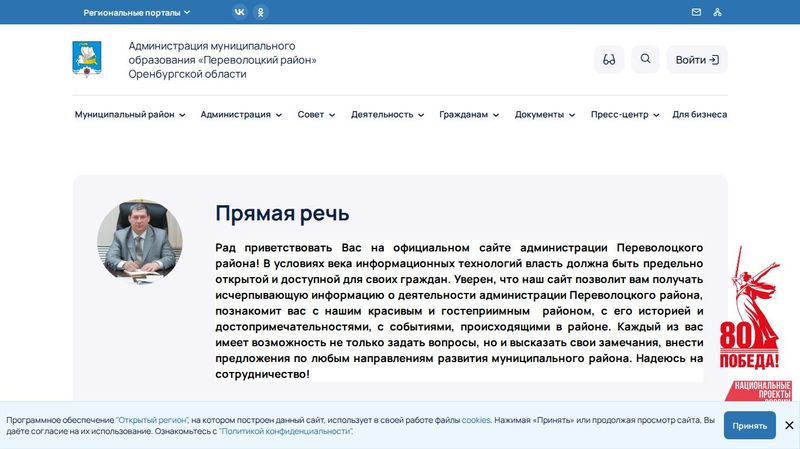The width and height of the screenshot is (800, 449).
Task: Open the Гражданам menu item
Action: (x=469, y=114)
